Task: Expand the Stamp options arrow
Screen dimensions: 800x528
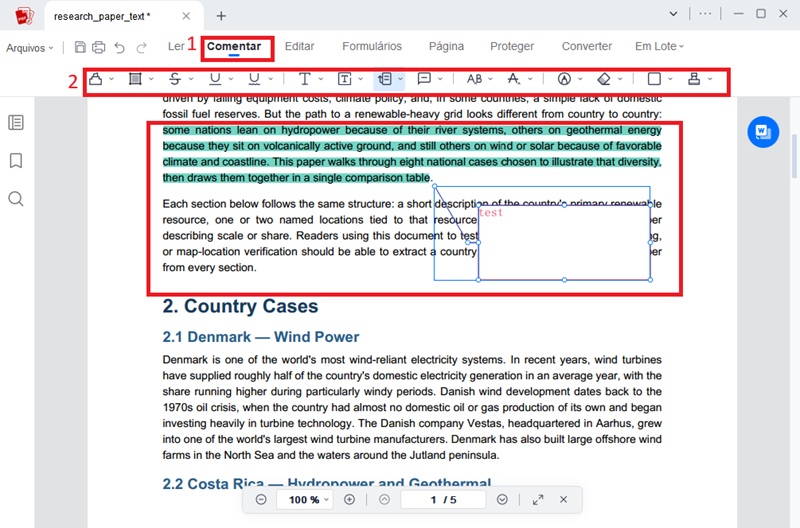Action: (x=710, y=79)
